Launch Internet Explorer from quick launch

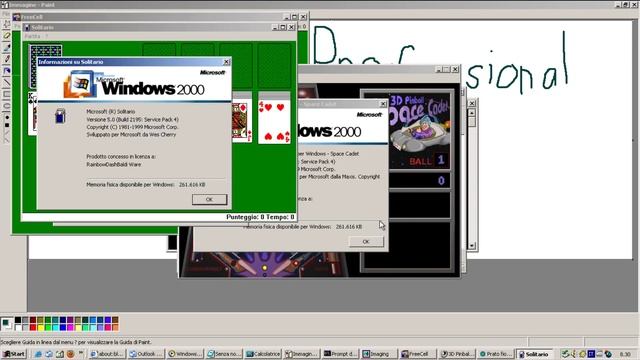pos(38,354)
